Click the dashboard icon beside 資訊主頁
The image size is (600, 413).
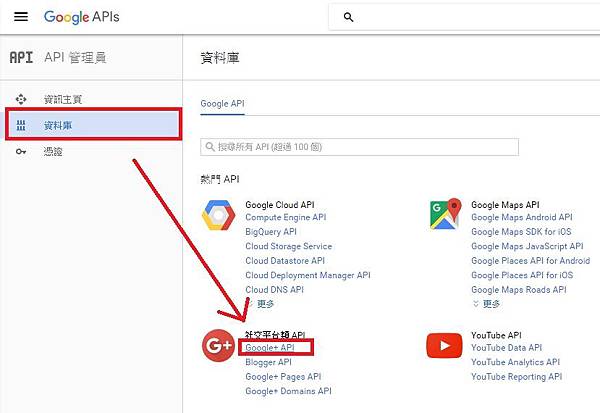pos(21,100)
